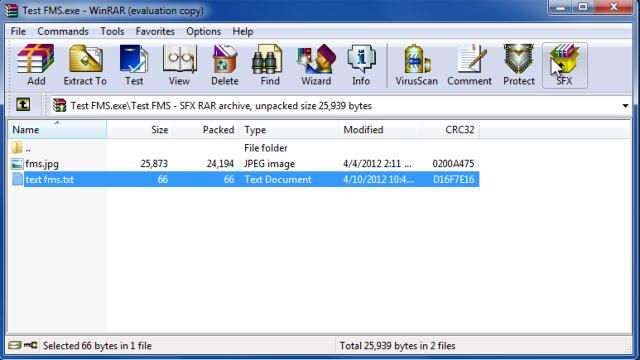Click 'Selected 66 bytes in 1 file' status
This screenshot has width=640, height=360.
coord(97,346)
